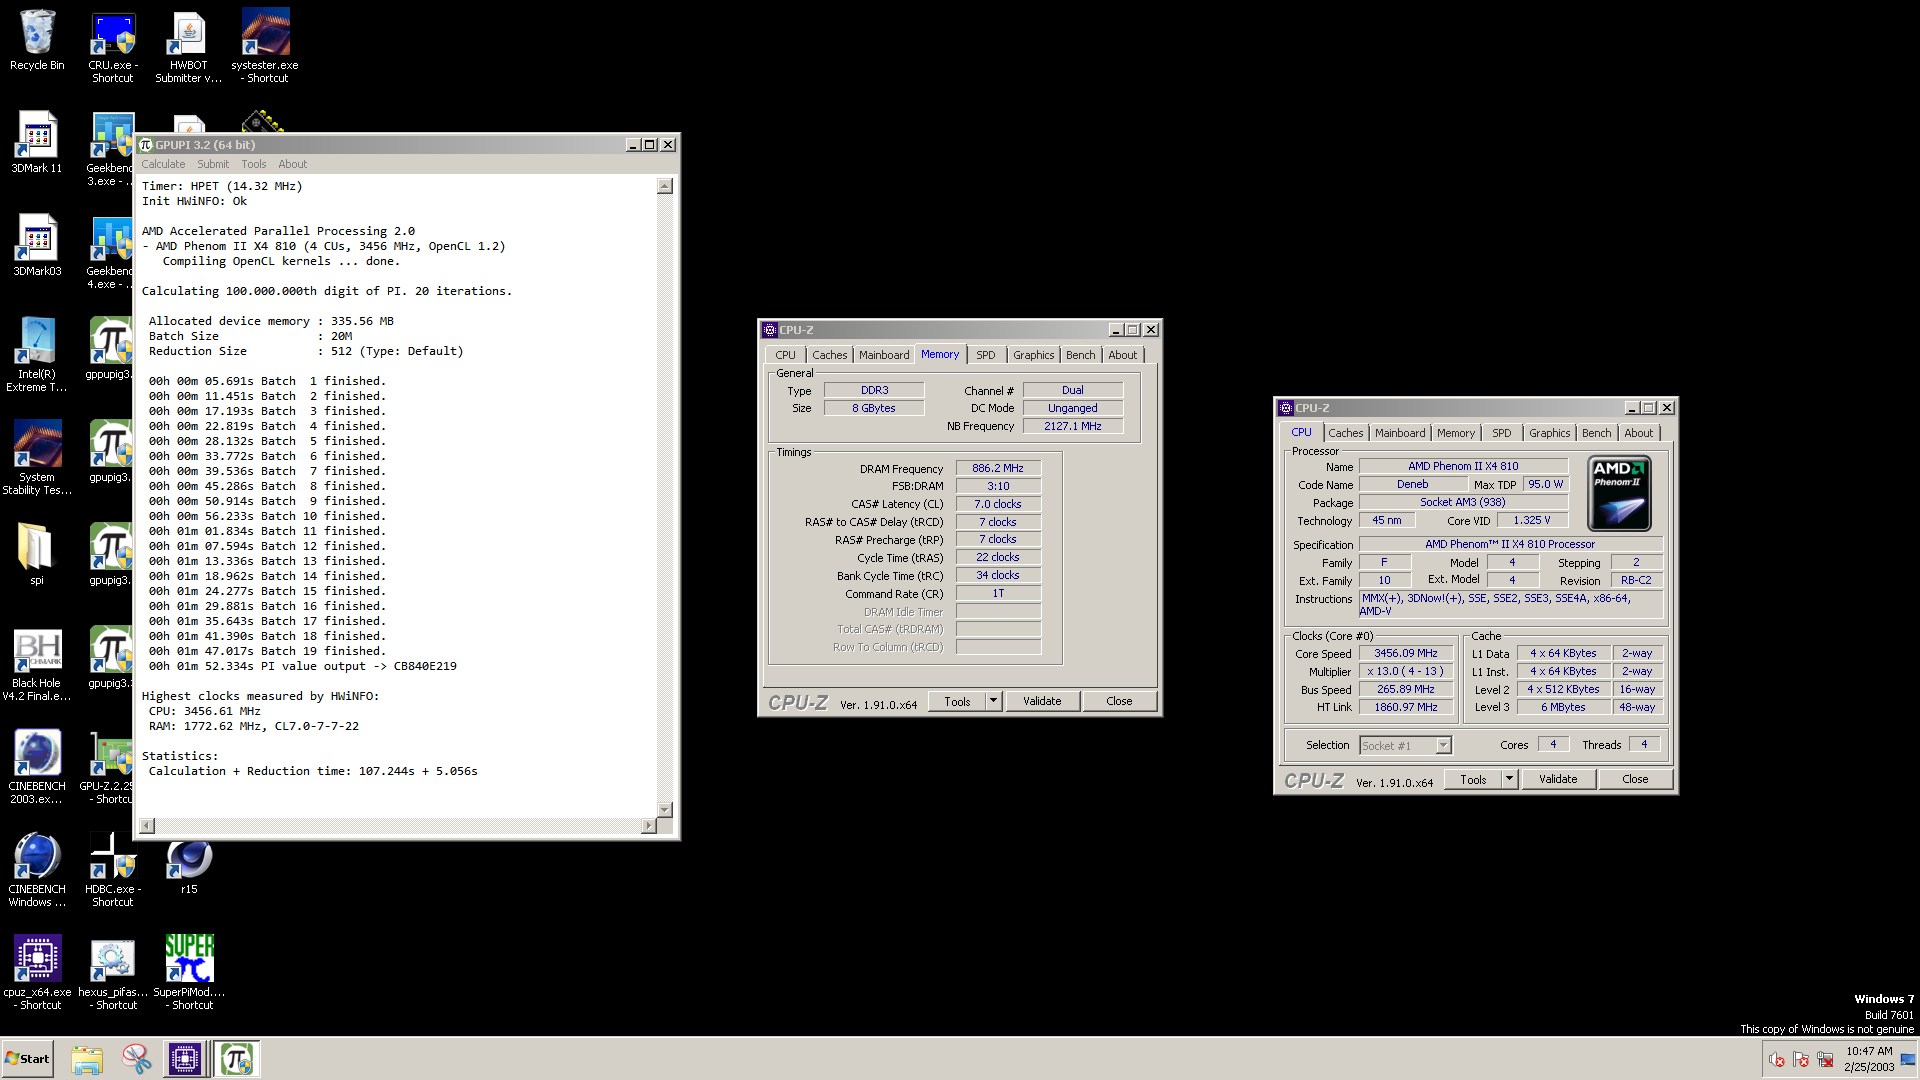Image resolution: width=1920 pixels, height=1080 pixels.
Task: Open Submit menu in GPUPI
Action: [213, 164]
